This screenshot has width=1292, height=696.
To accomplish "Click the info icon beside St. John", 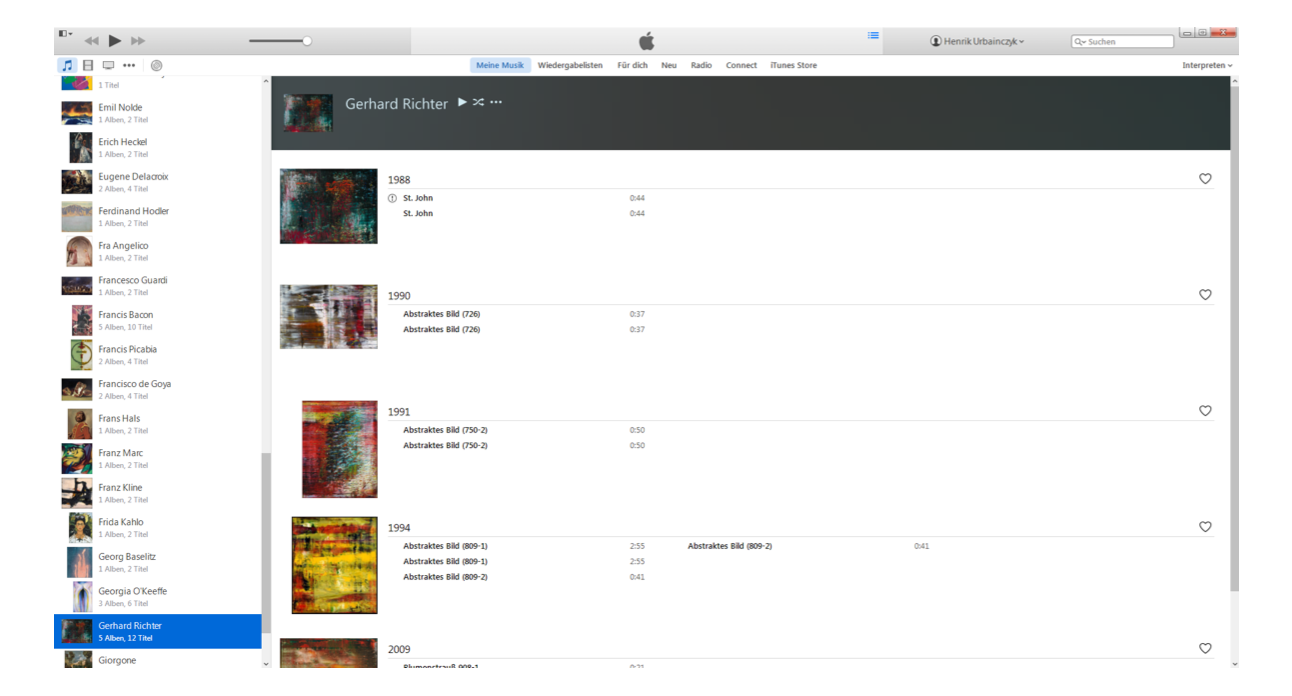I will (x=393, y=198).
